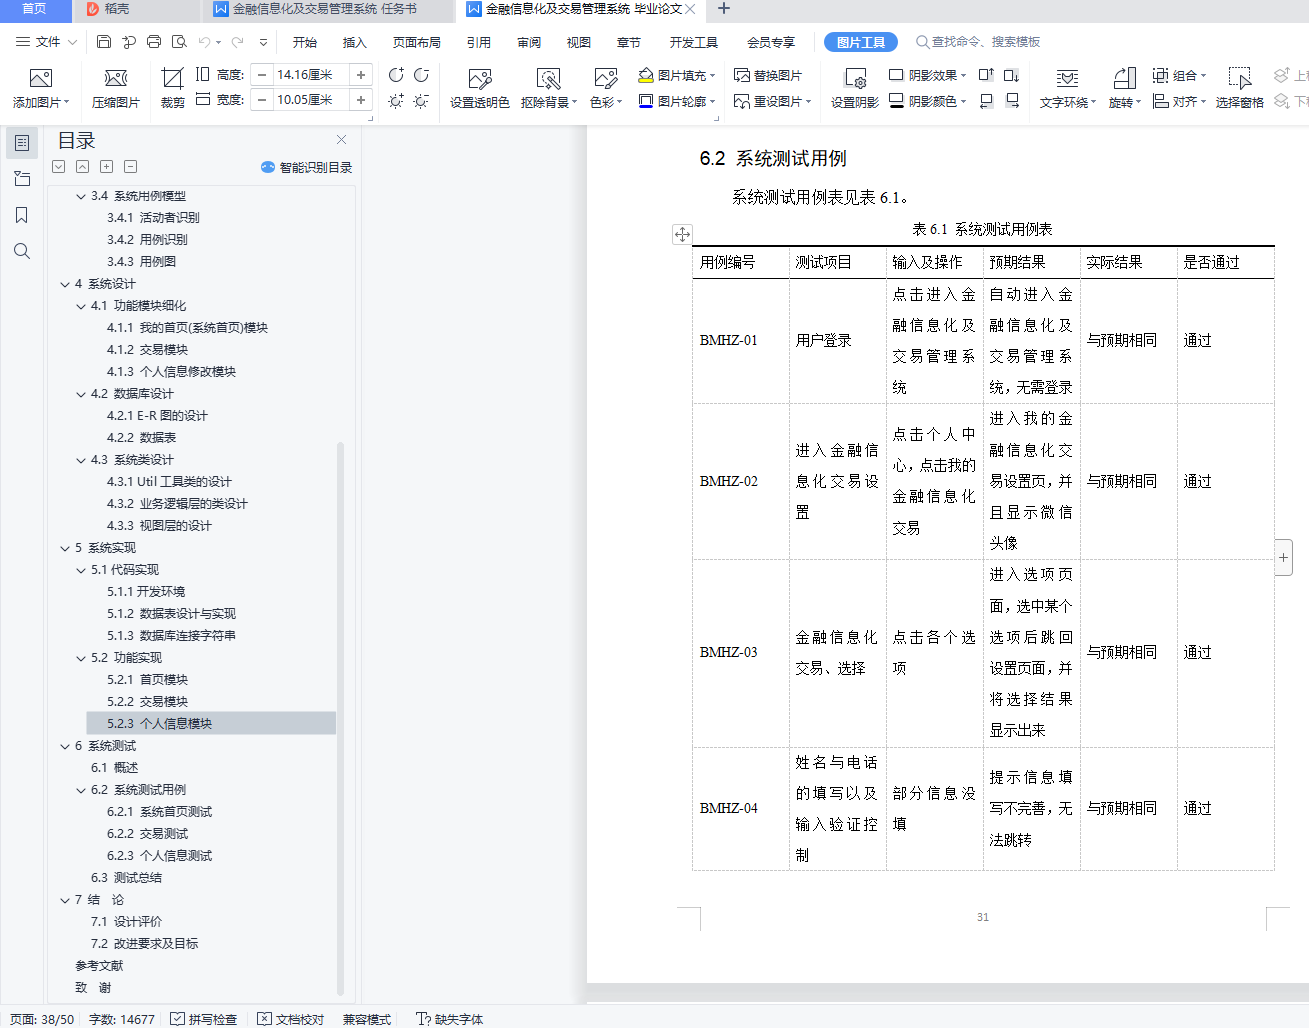Click Replace Picture (替换图片)

pos(768,75)
